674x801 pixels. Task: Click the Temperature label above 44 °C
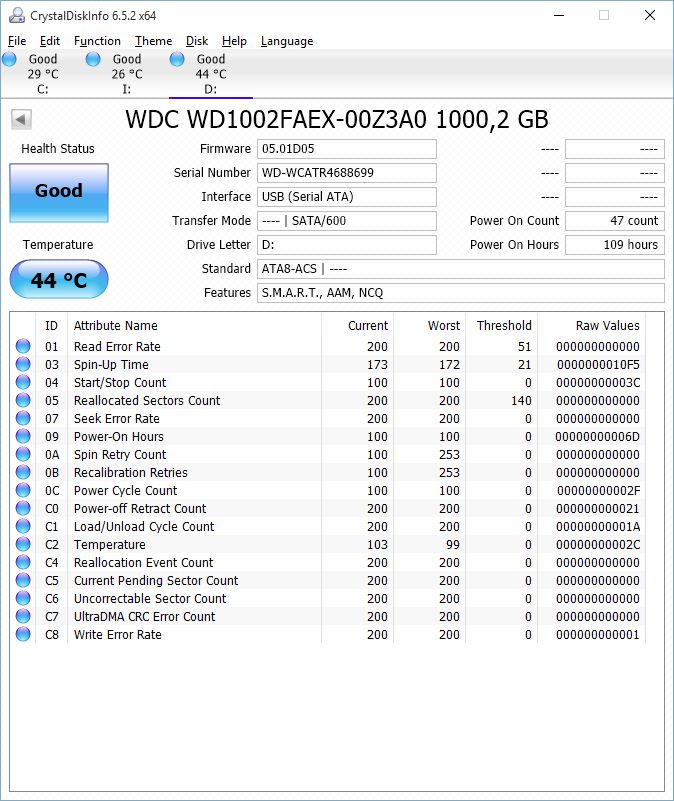click(58, 245)
